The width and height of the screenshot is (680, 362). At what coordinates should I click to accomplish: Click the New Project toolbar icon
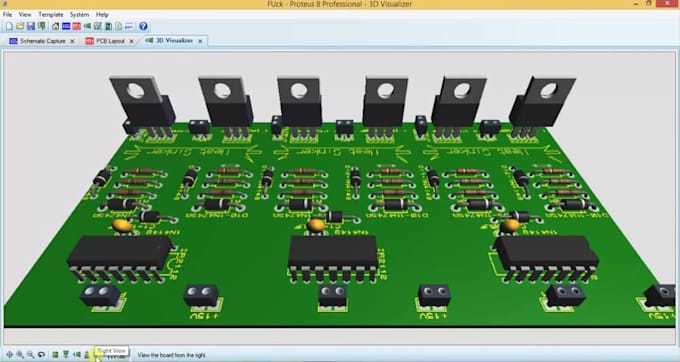point(9,26)
